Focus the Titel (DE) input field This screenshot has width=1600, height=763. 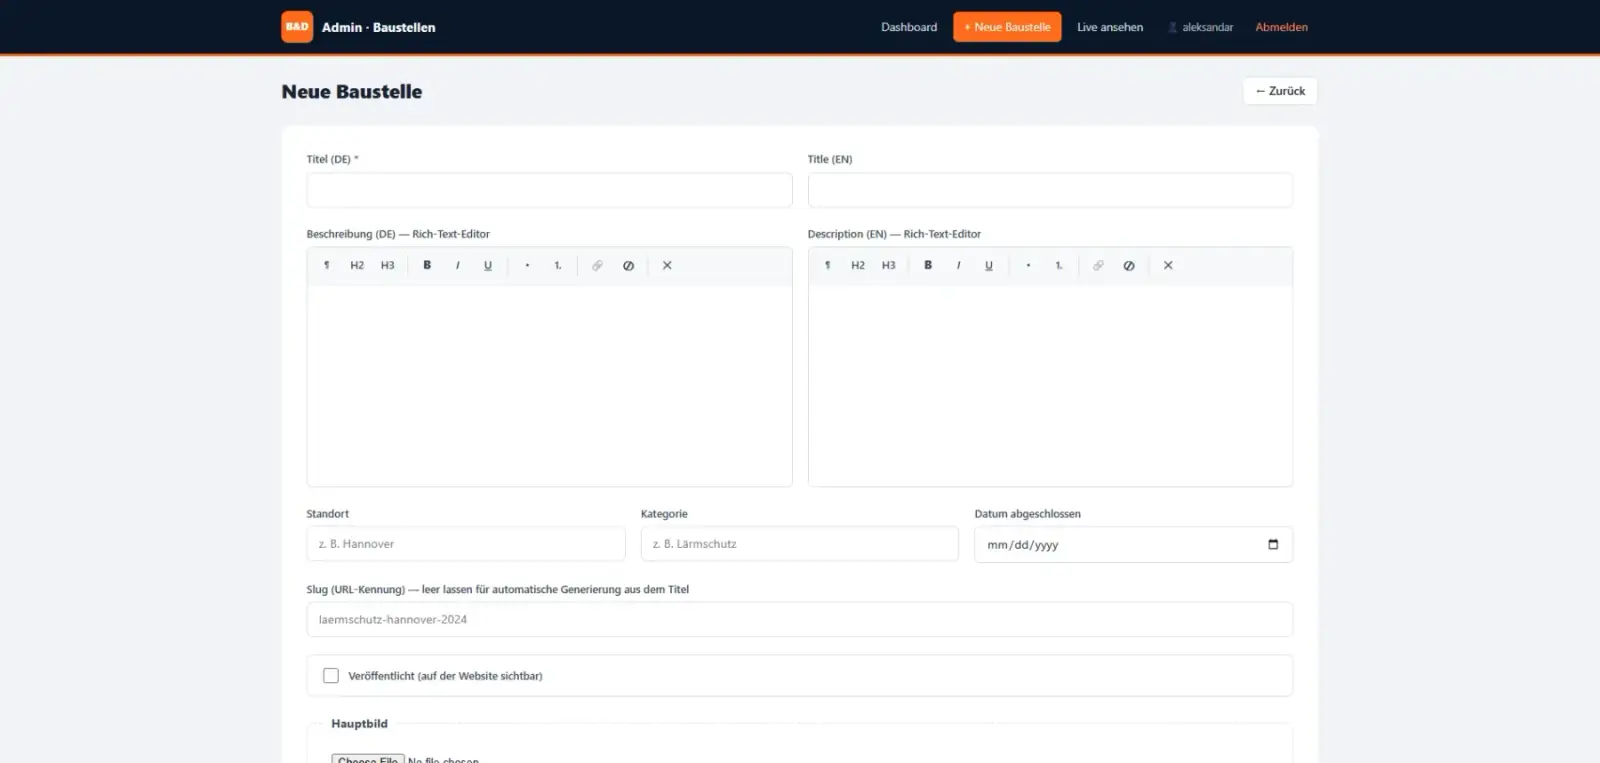click(549, 190)
